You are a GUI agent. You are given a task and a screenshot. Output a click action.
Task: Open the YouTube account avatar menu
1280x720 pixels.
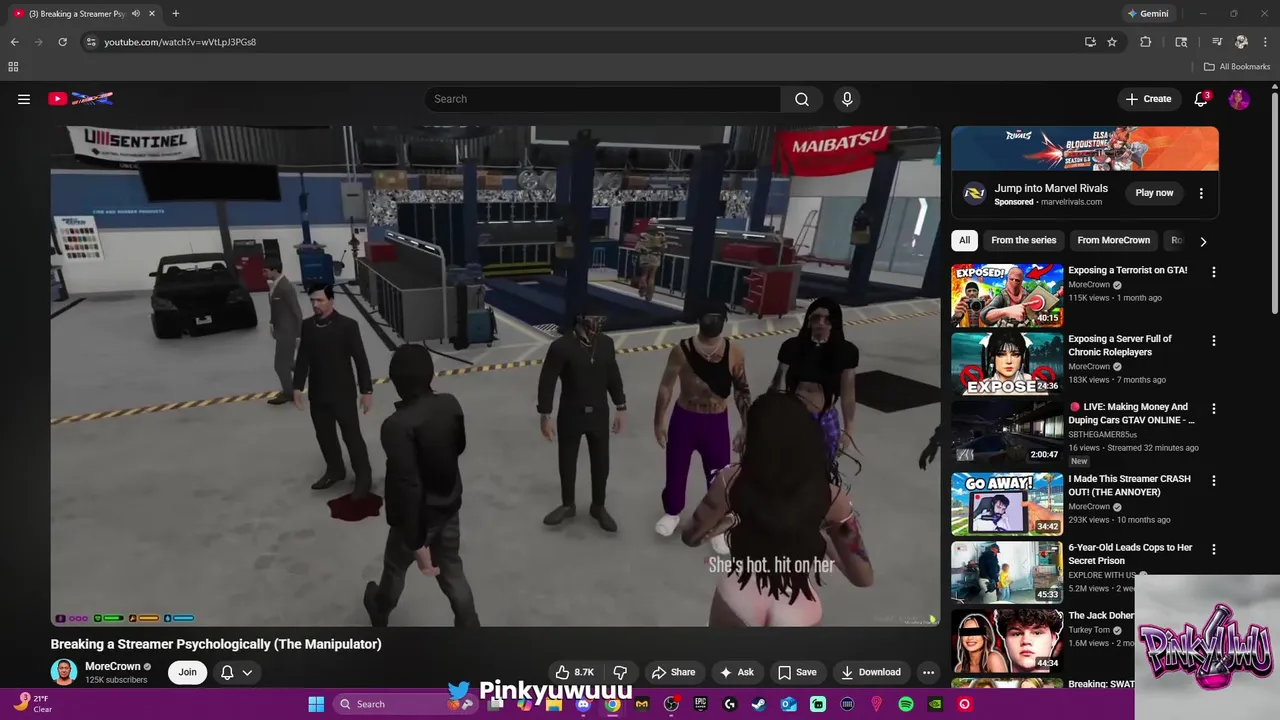(x=1239, y=99)
